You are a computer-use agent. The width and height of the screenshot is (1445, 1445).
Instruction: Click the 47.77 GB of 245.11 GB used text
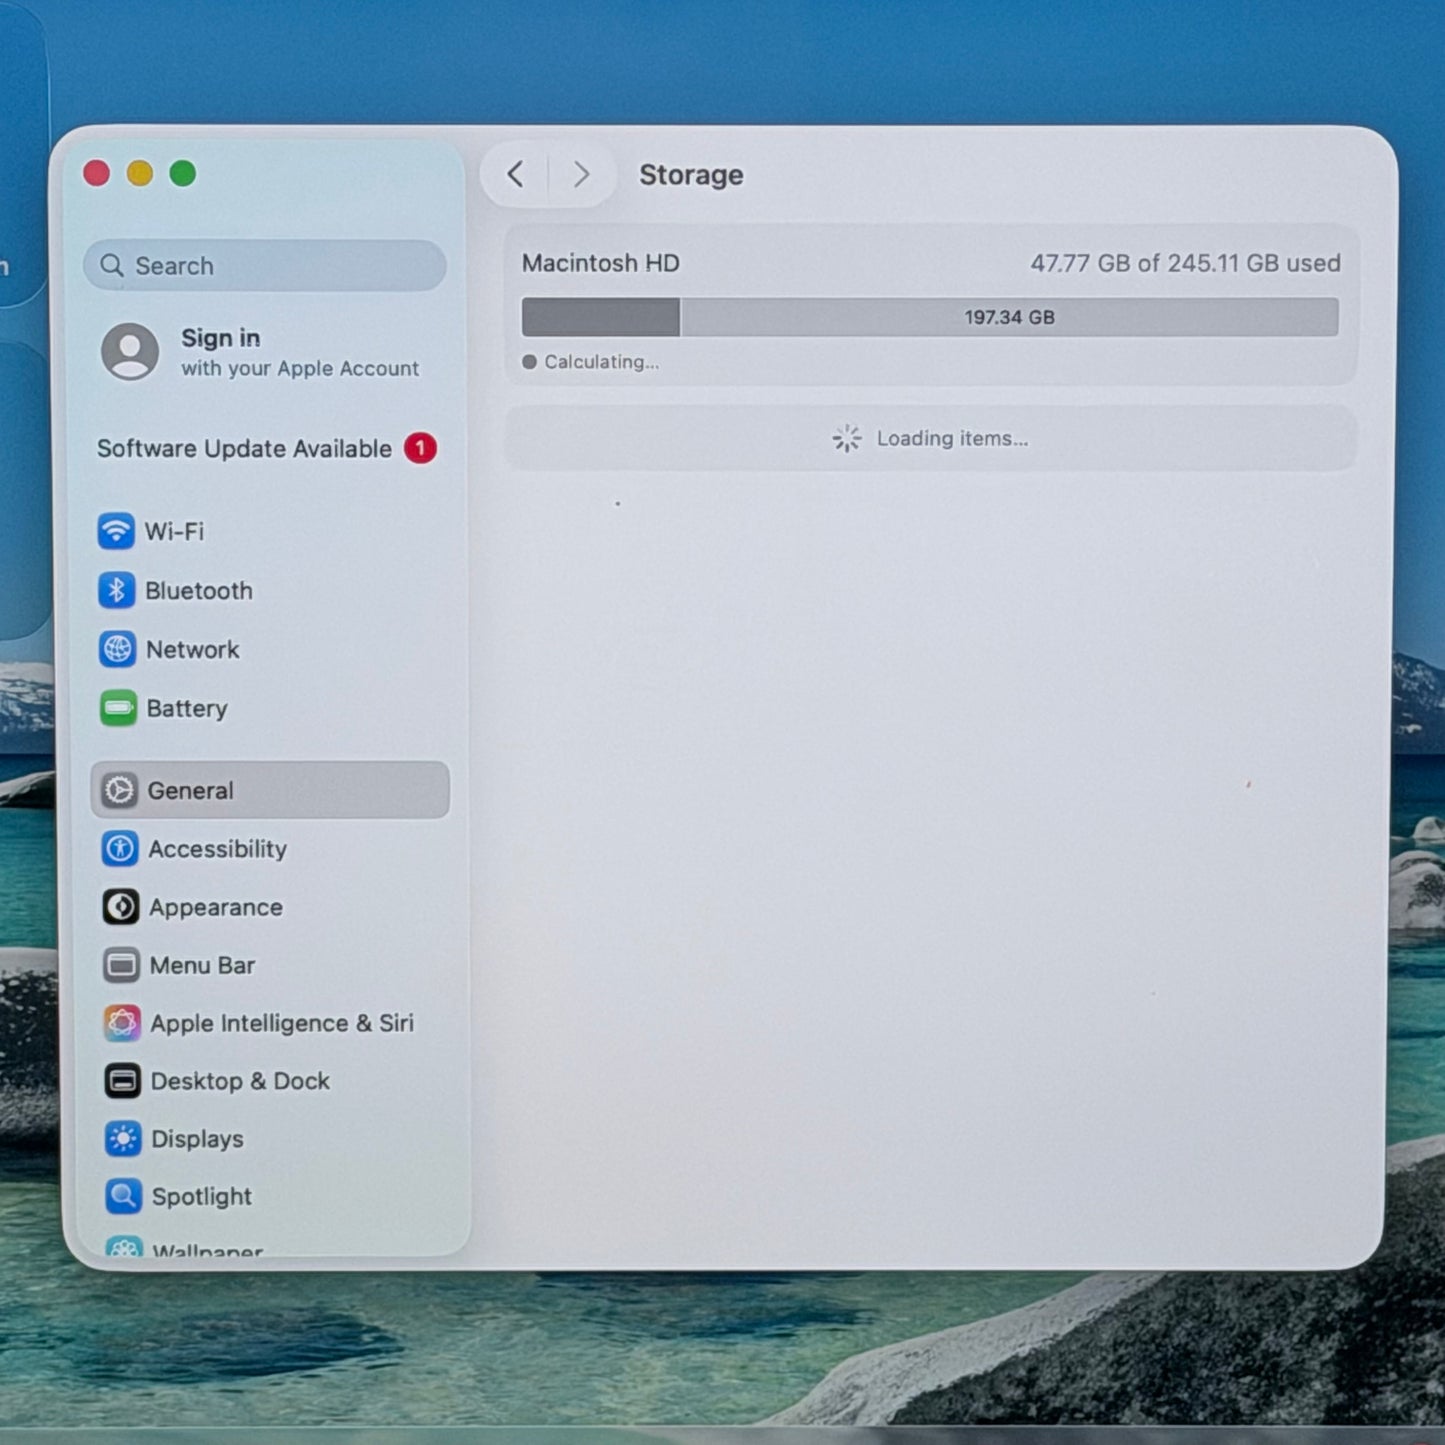(1185, 263)
